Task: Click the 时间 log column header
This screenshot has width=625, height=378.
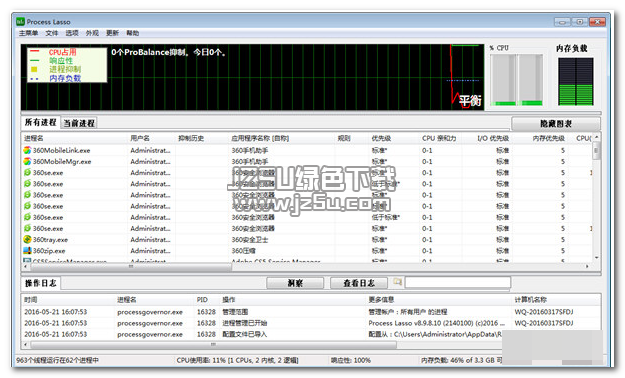Action: coord(31,300)
